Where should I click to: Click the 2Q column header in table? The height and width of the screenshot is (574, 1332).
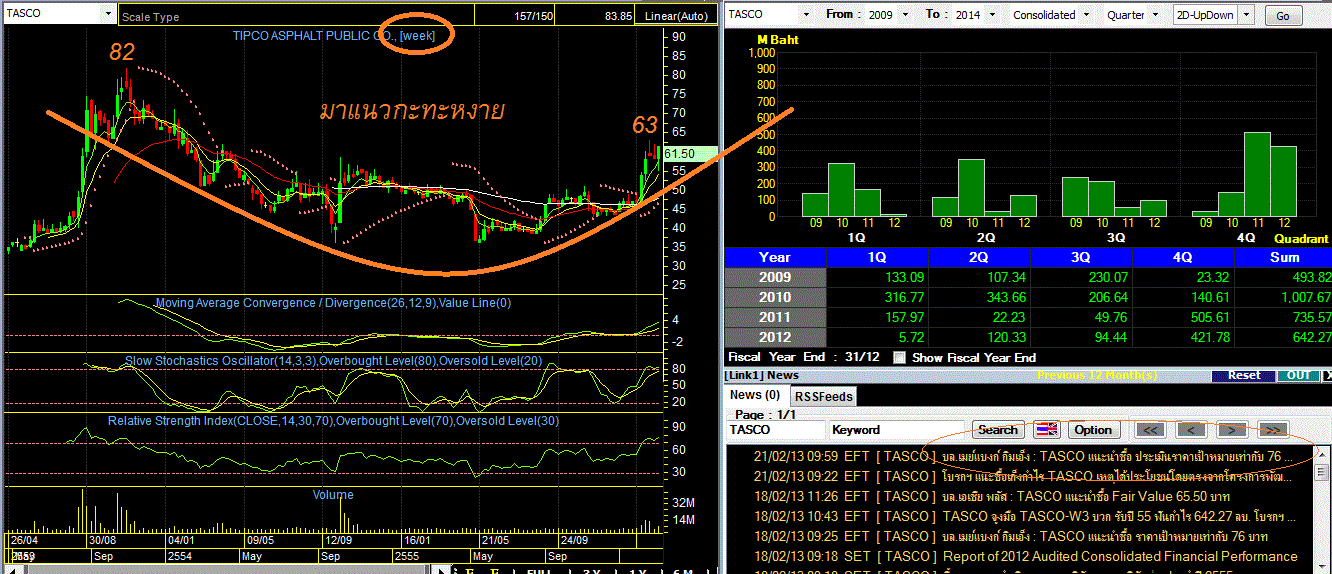(979, 257)
